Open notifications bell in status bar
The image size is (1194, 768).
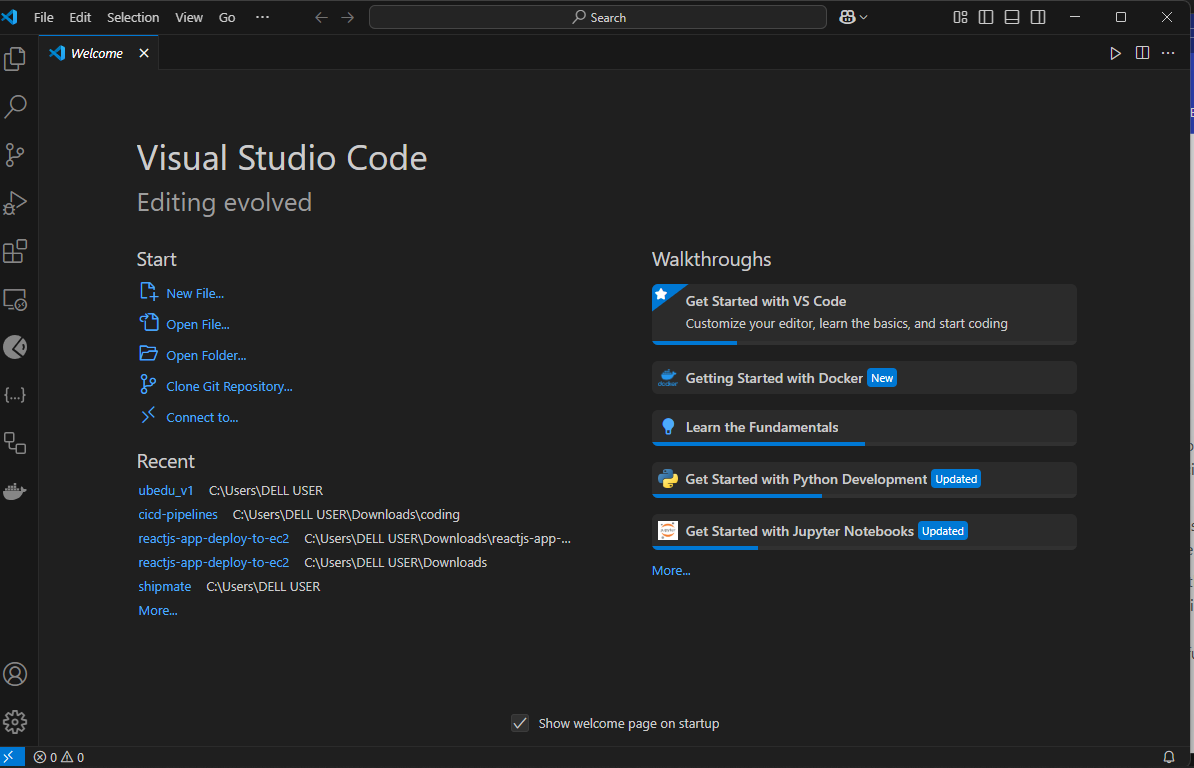(1169, 757)
